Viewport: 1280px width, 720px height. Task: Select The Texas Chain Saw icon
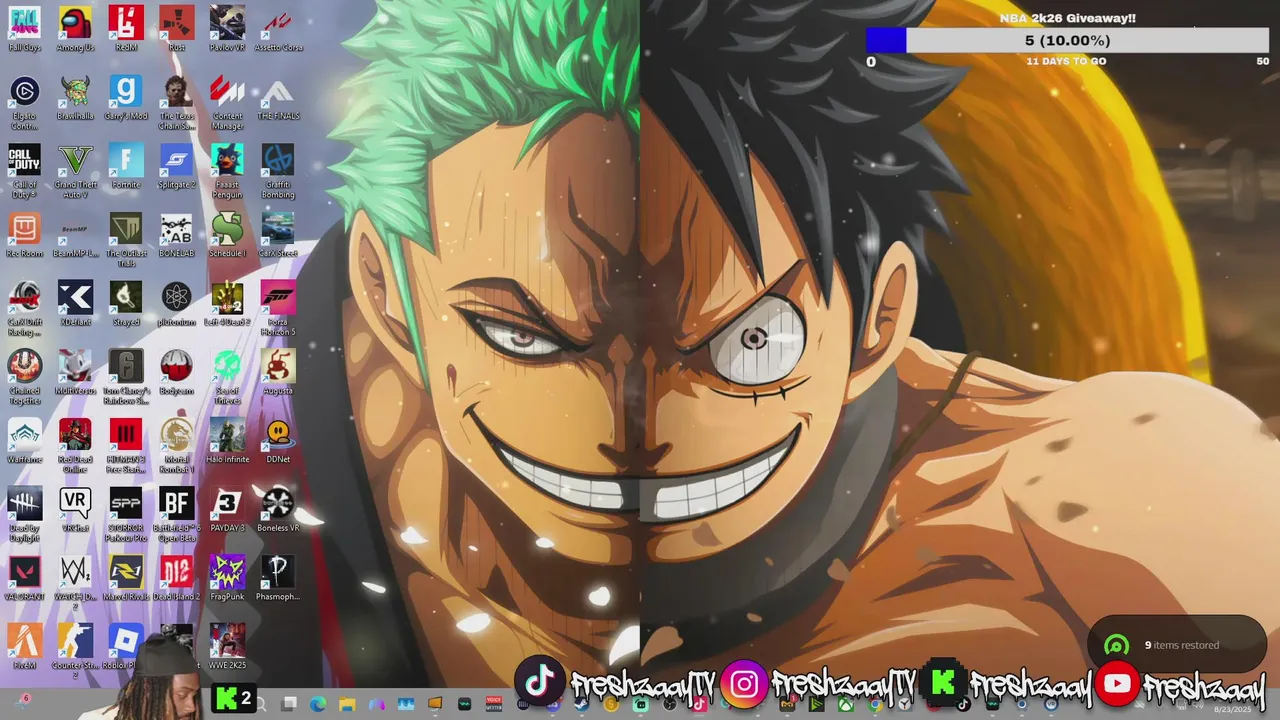click(x=177, y=102)
